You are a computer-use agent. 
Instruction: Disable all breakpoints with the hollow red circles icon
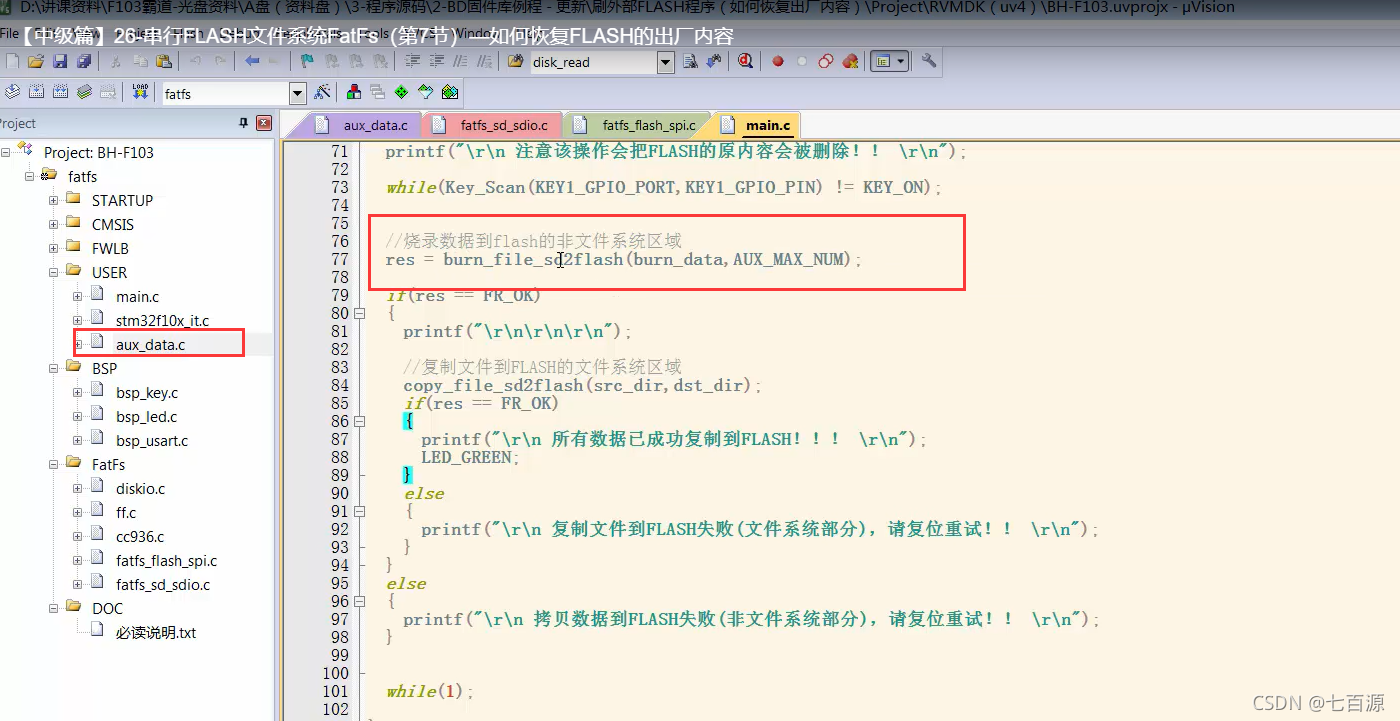(826, 61)
